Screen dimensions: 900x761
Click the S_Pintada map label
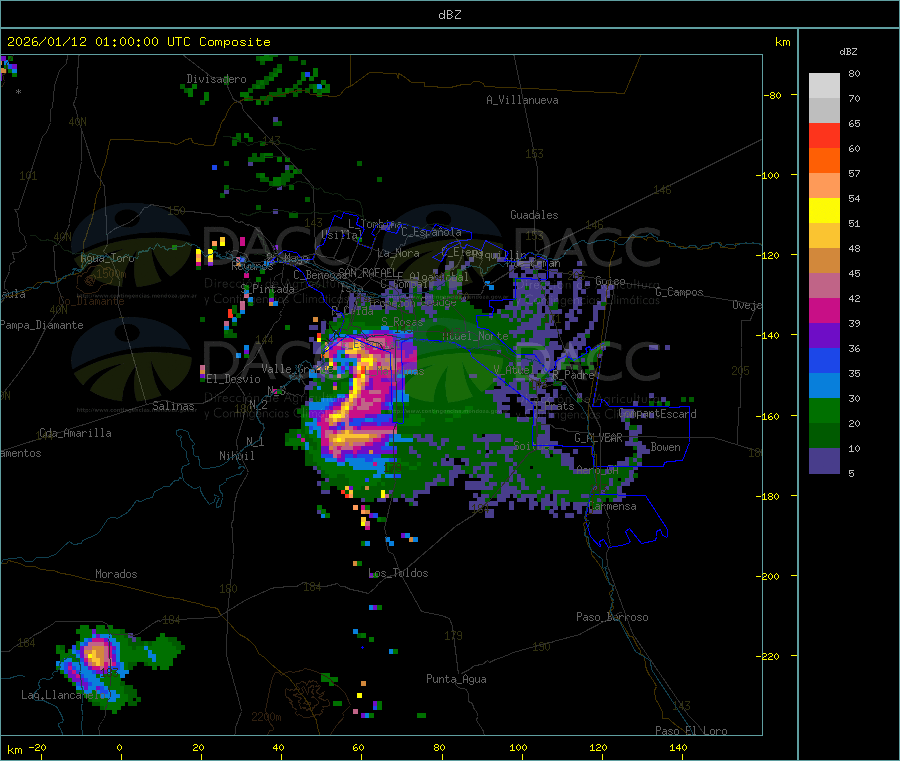tap(267, 289)
